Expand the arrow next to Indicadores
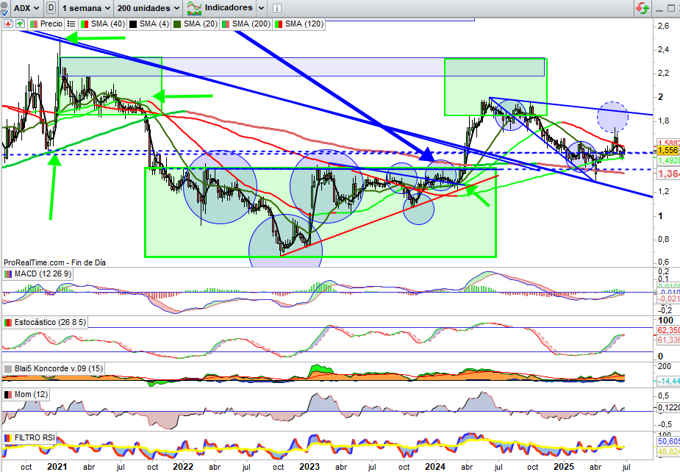680x472 pixels. pos(261,8)
